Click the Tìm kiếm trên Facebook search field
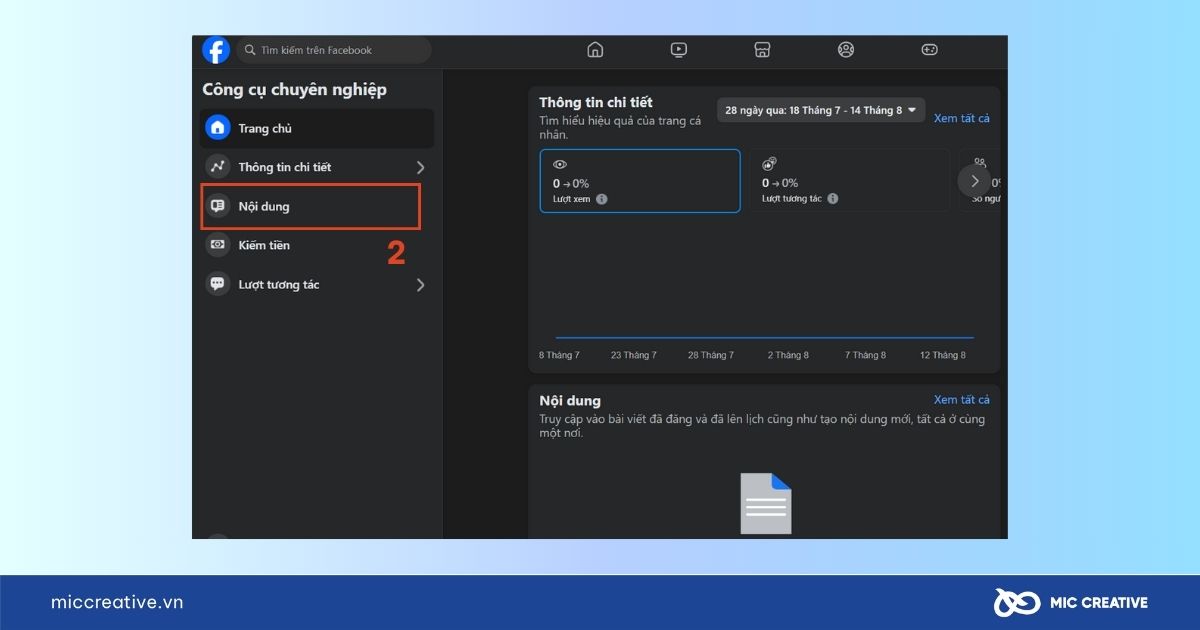This screenshot has width=1200, height=630. click(x=334, y=50)
